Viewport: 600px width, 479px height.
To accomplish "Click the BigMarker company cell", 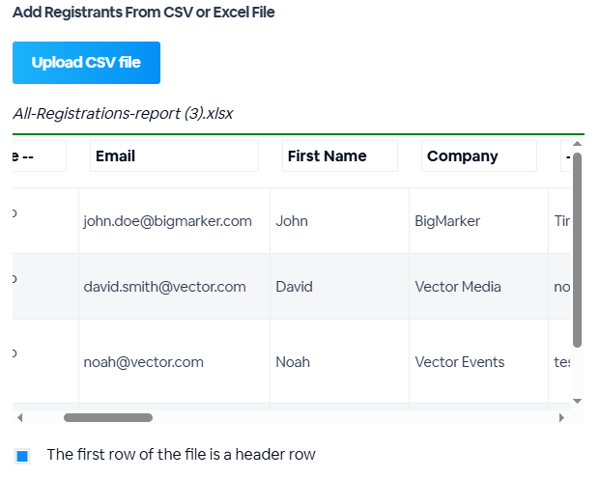I will coord(447,221).
